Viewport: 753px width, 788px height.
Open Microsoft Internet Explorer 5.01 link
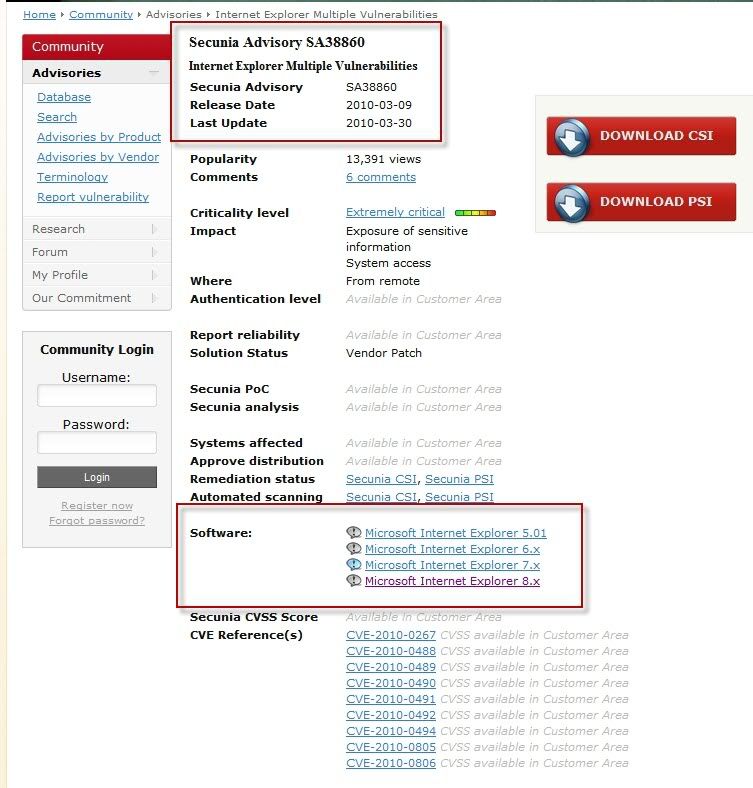[x=455, y=533]
